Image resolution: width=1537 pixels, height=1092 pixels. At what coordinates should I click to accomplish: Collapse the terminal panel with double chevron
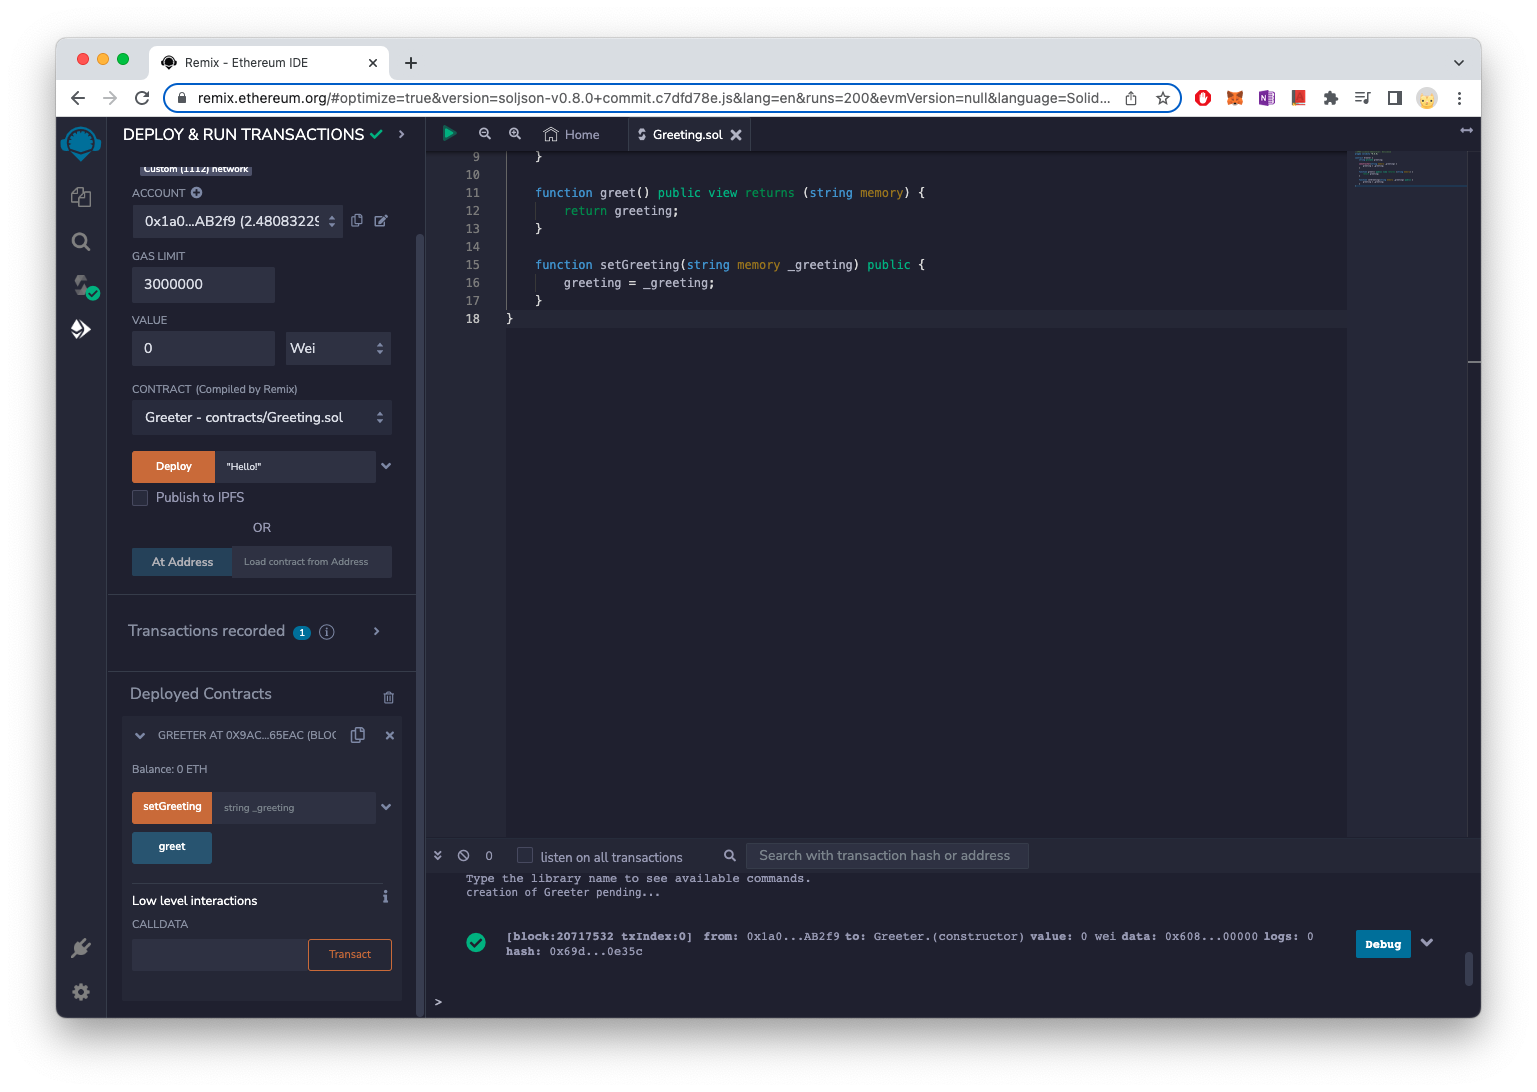point(438,856)
